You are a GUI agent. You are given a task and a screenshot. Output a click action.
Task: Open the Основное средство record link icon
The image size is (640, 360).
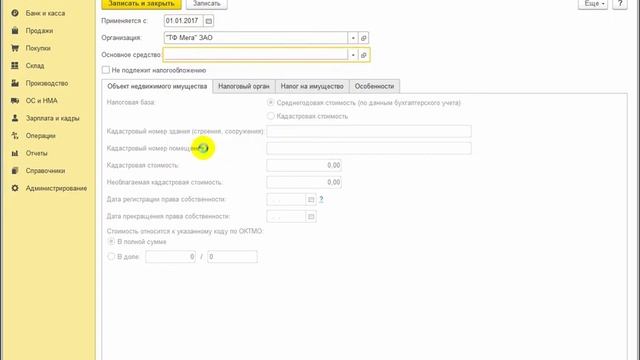click(364, 55)
